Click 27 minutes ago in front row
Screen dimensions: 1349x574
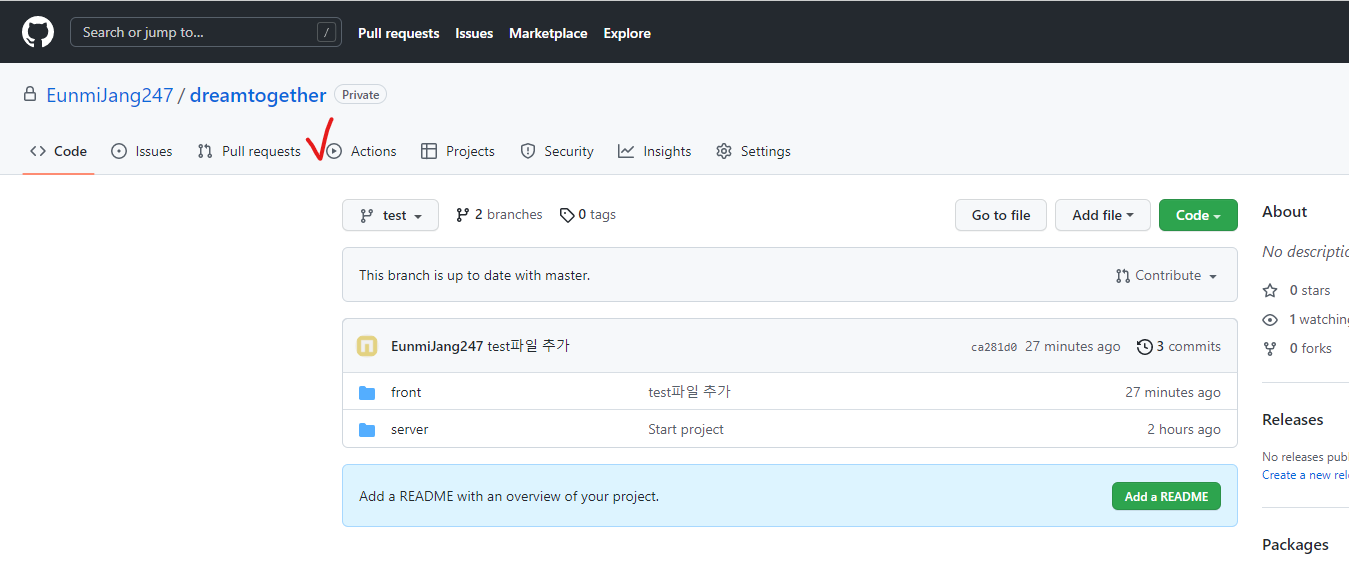click(1173, 392)
